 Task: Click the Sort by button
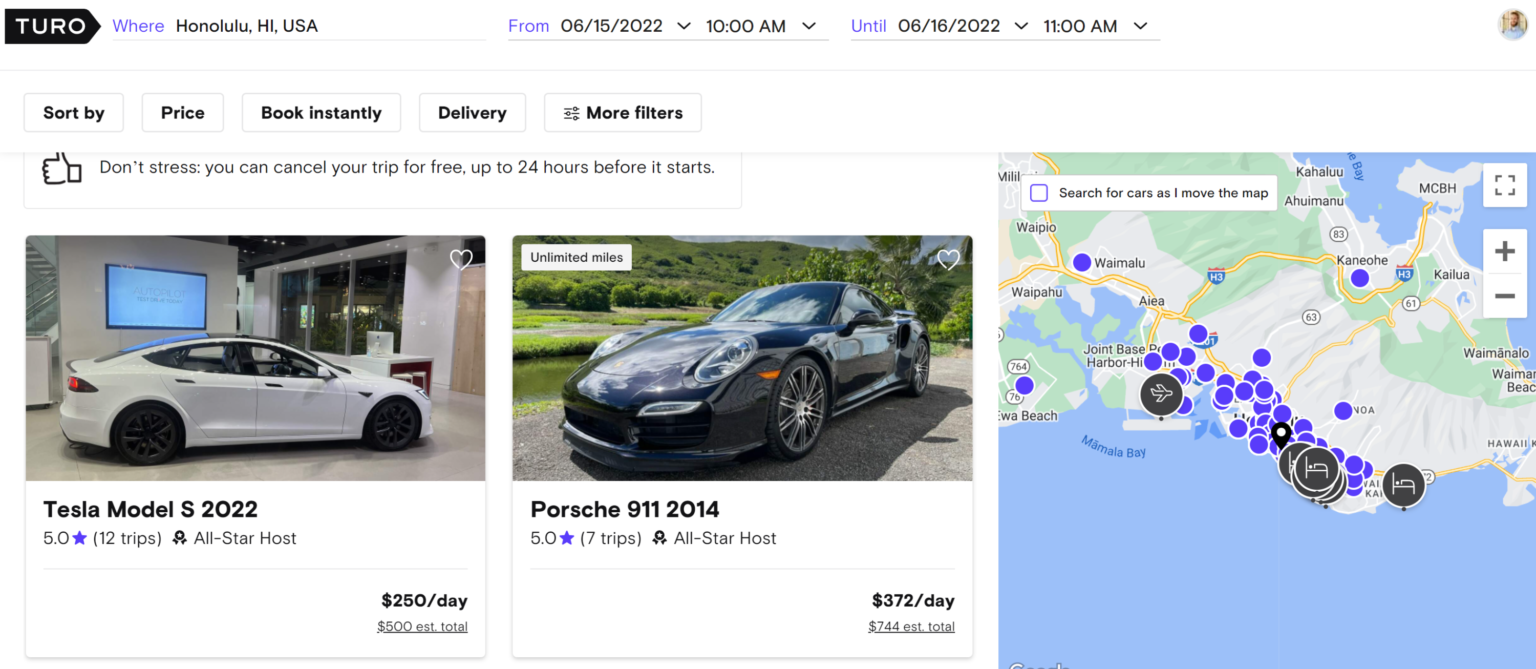73,112
